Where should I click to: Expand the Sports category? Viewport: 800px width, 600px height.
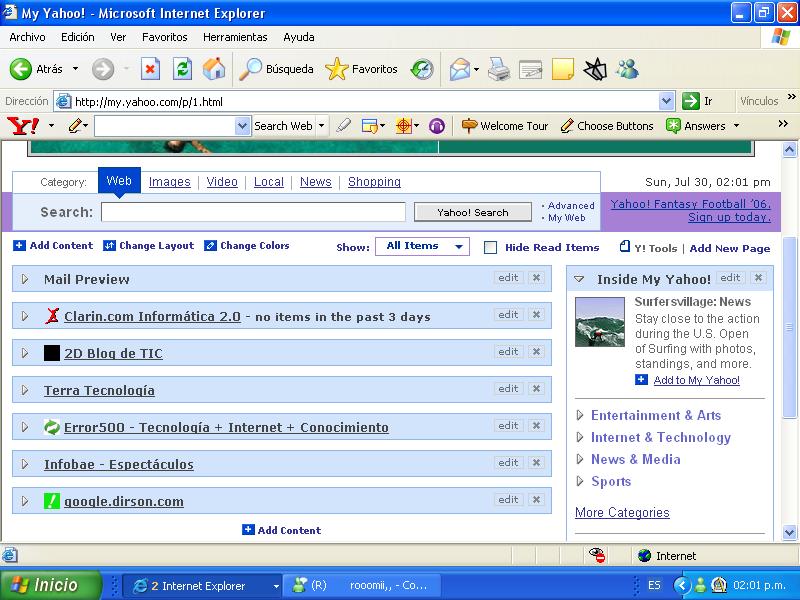pyautogui.click(x=580, y=481)
